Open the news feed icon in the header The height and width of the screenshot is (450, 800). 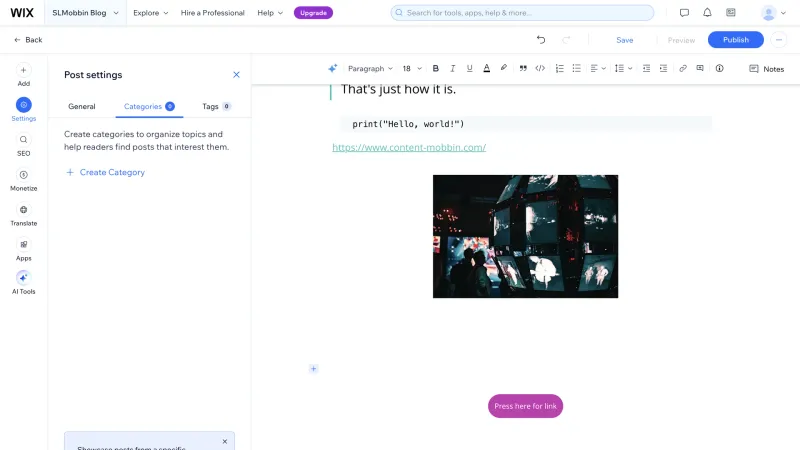(x=731, y=13)
